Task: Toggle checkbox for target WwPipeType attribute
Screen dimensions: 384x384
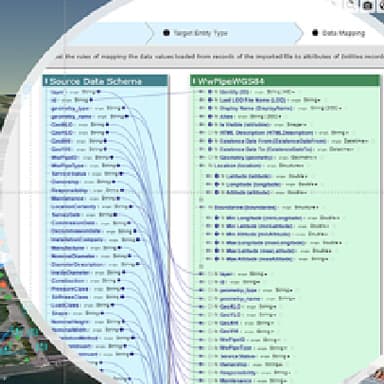Action: point(211,348)
